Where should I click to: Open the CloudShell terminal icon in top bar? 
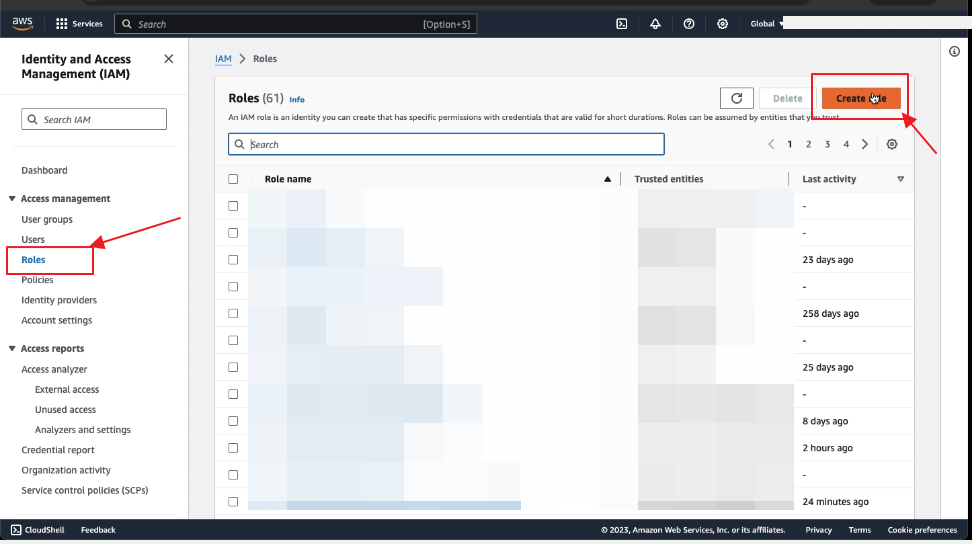pyautogui.click(x=621, y=24)
